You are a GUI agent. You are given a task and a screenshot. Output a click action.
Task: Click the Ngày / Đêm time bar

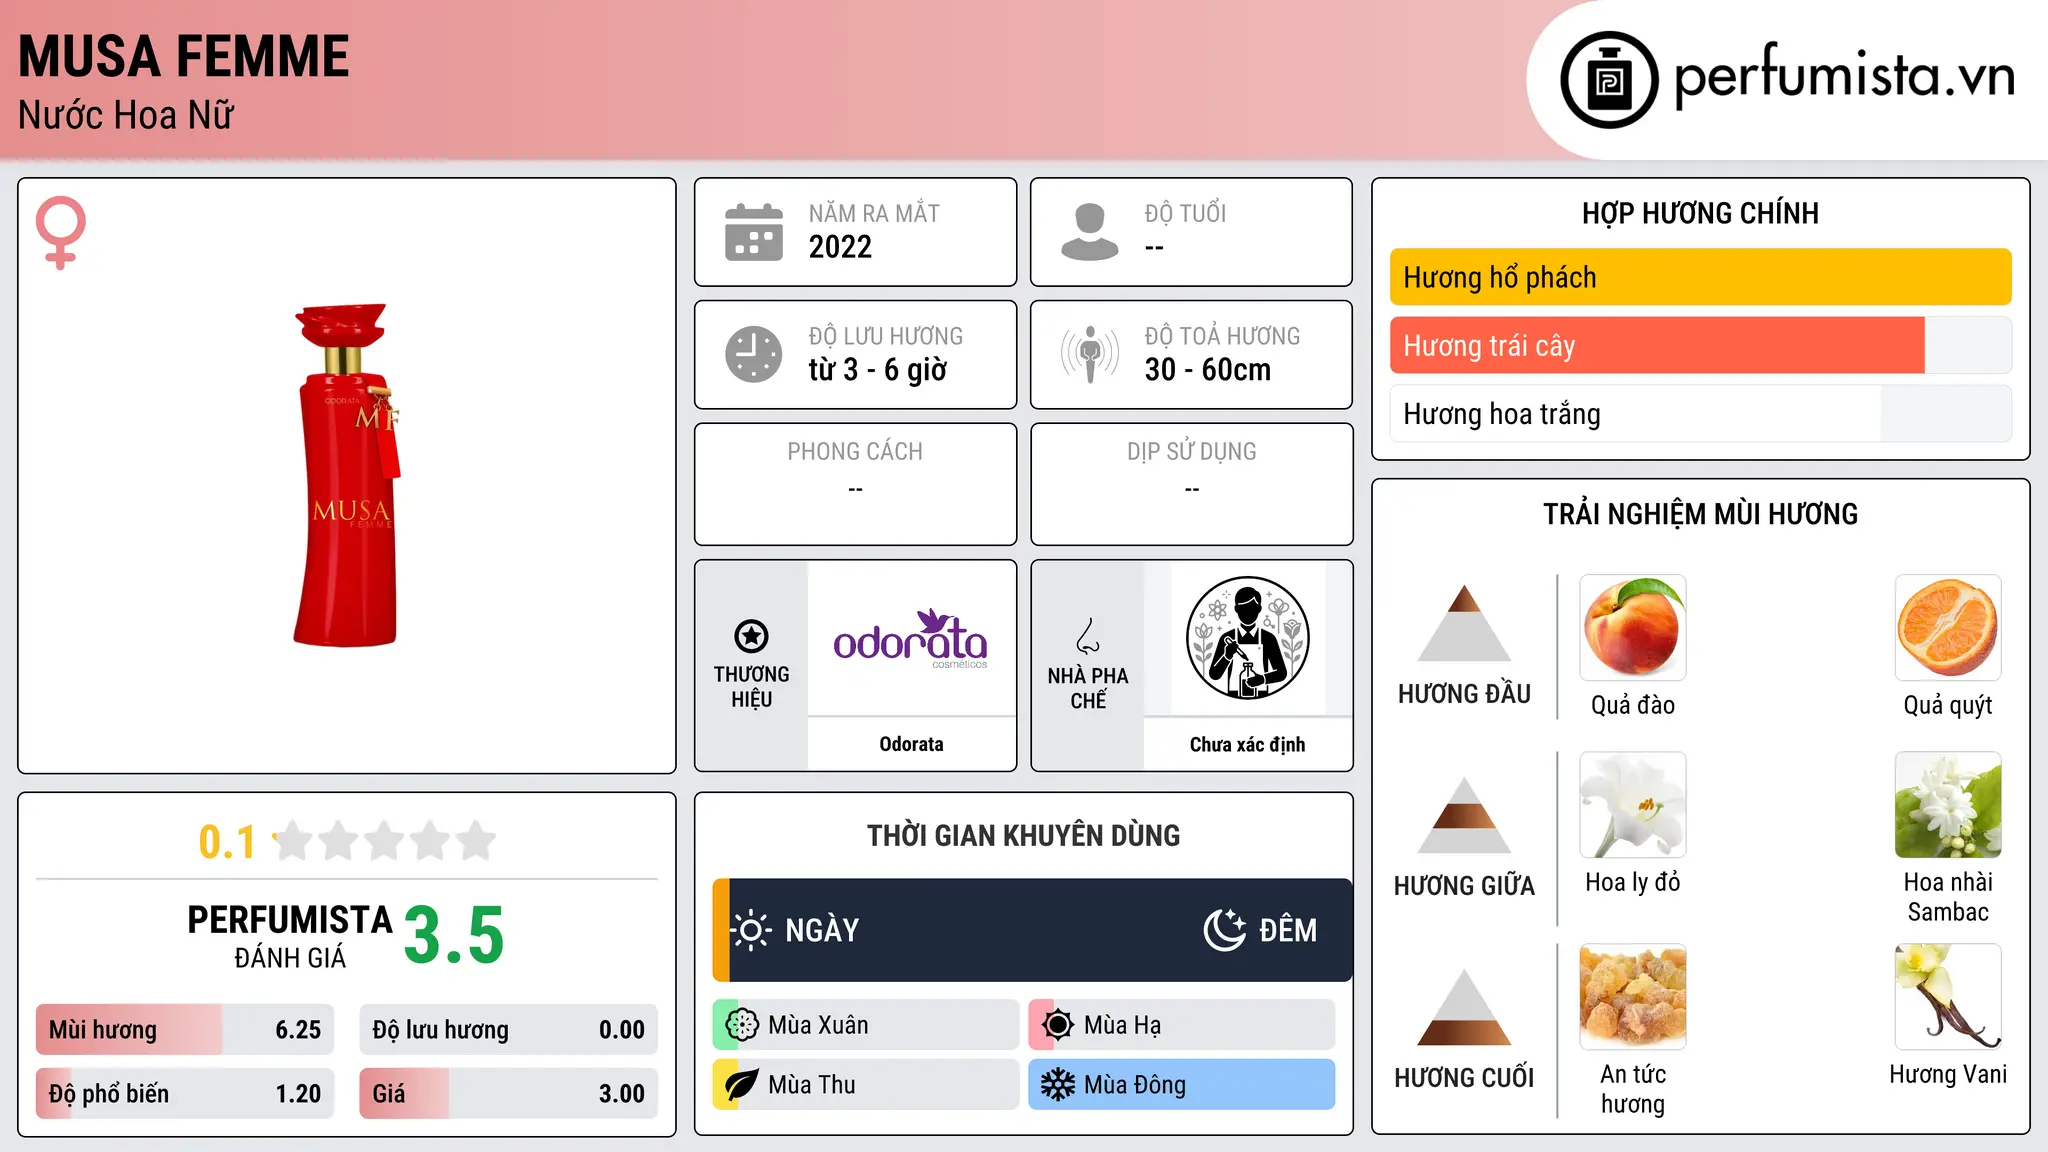pyautogui.click(x=1032, y=930)
